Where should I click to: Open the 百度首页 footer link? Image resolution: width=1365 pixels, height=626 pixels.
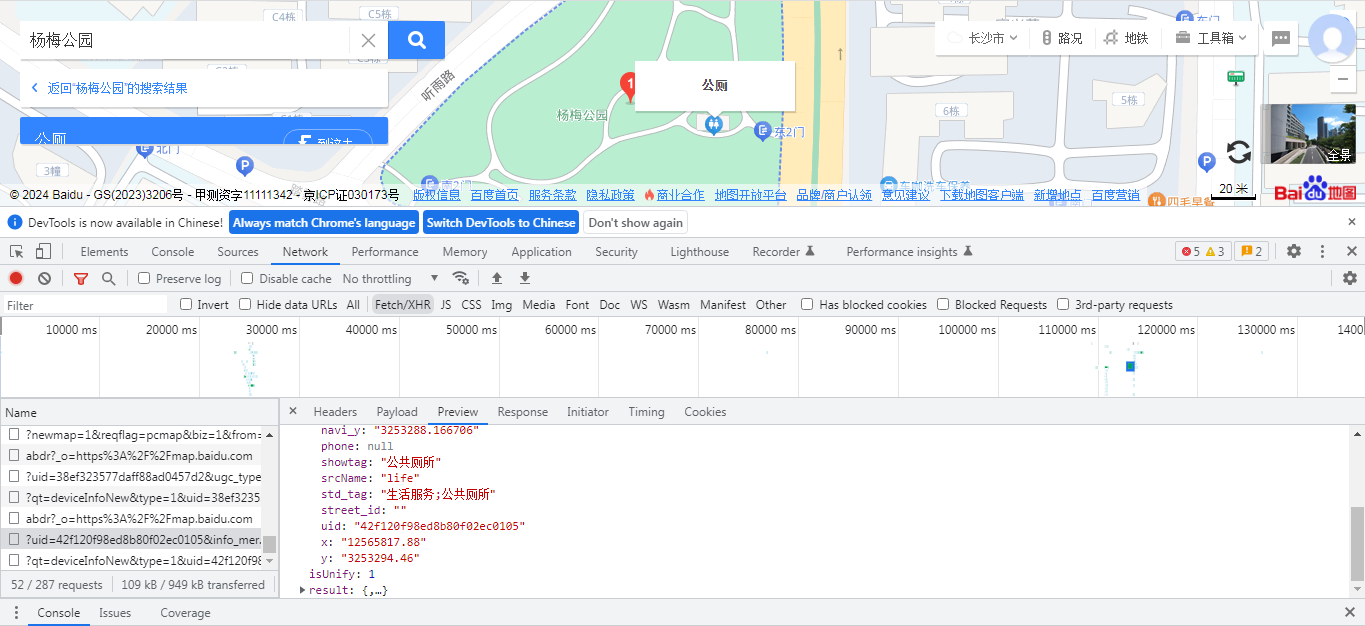pos(495,195)
